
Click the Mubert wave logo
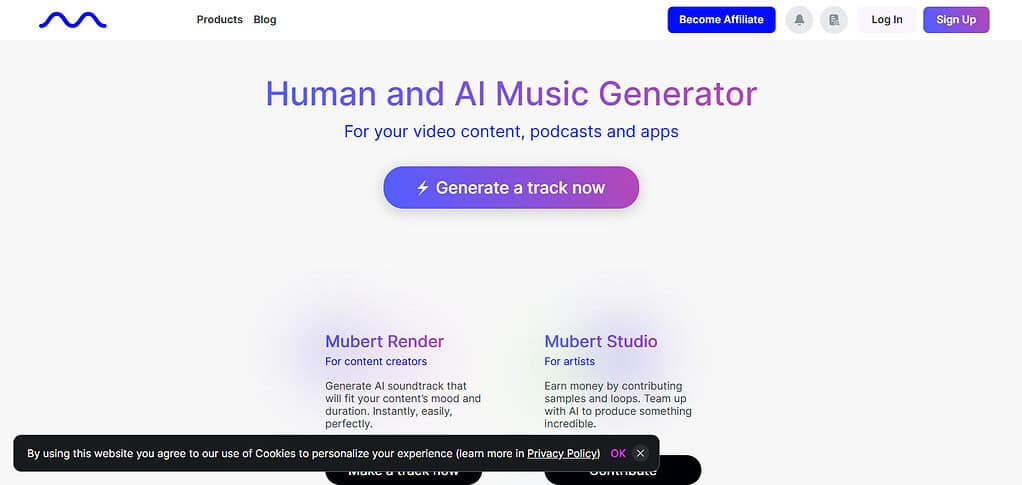(72, 20)
